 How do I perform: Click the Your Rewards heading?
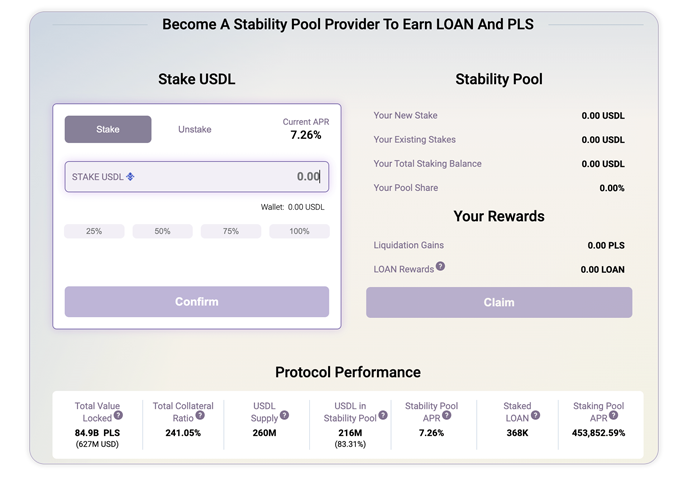coord(499,216)
